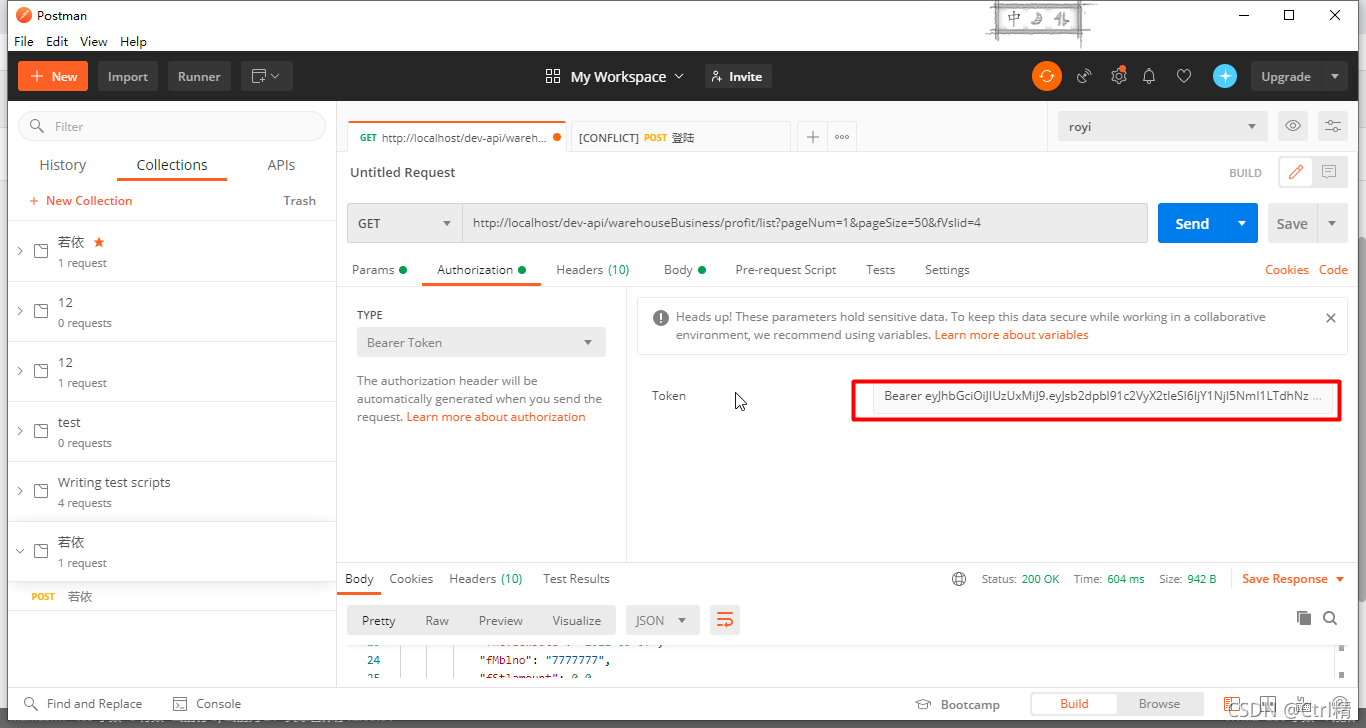This screenshot has width=1366, height=728.
Task: Open the JSON format dropdown
Action: pos(662,620)
